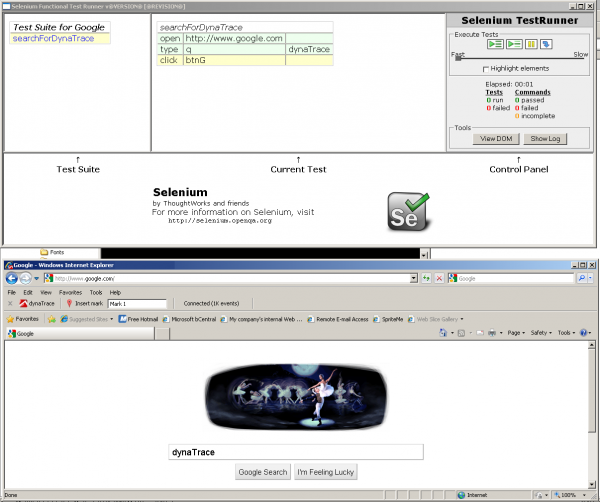The width and height of the screenshot is (600, 502).
Task: Open the recent pages dropdown arrow
Action: pyautogui.click(x=37, y=279)
